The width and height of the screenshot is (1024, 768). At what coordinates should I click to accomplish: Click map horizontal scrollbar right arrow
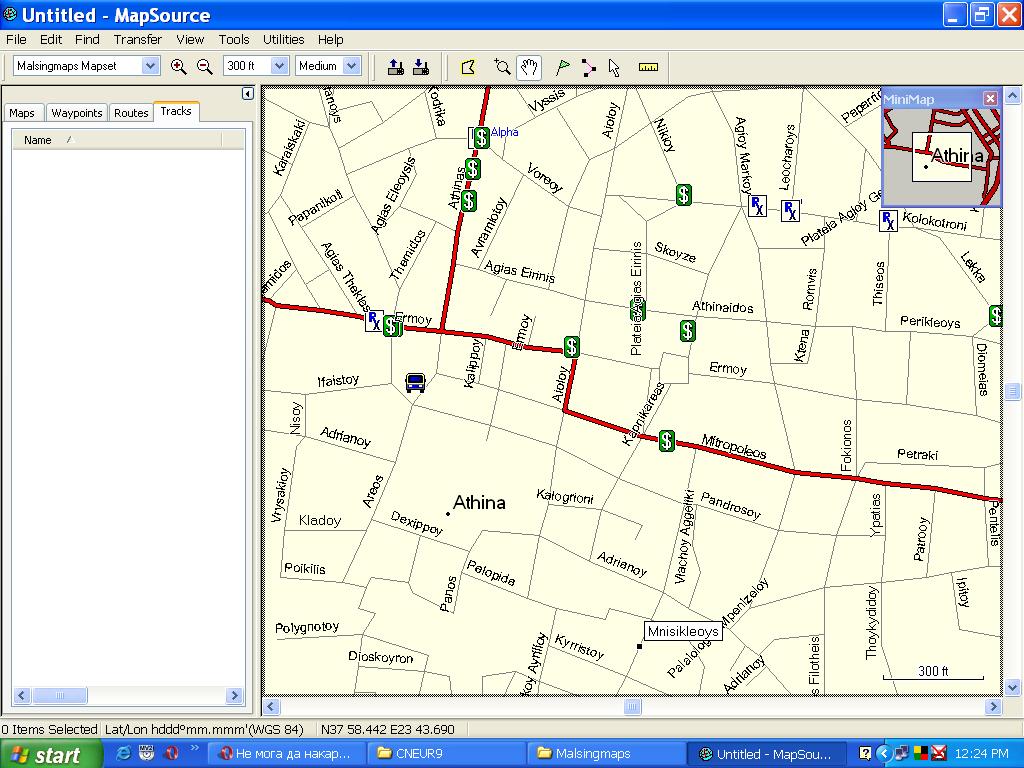(993, 706)
